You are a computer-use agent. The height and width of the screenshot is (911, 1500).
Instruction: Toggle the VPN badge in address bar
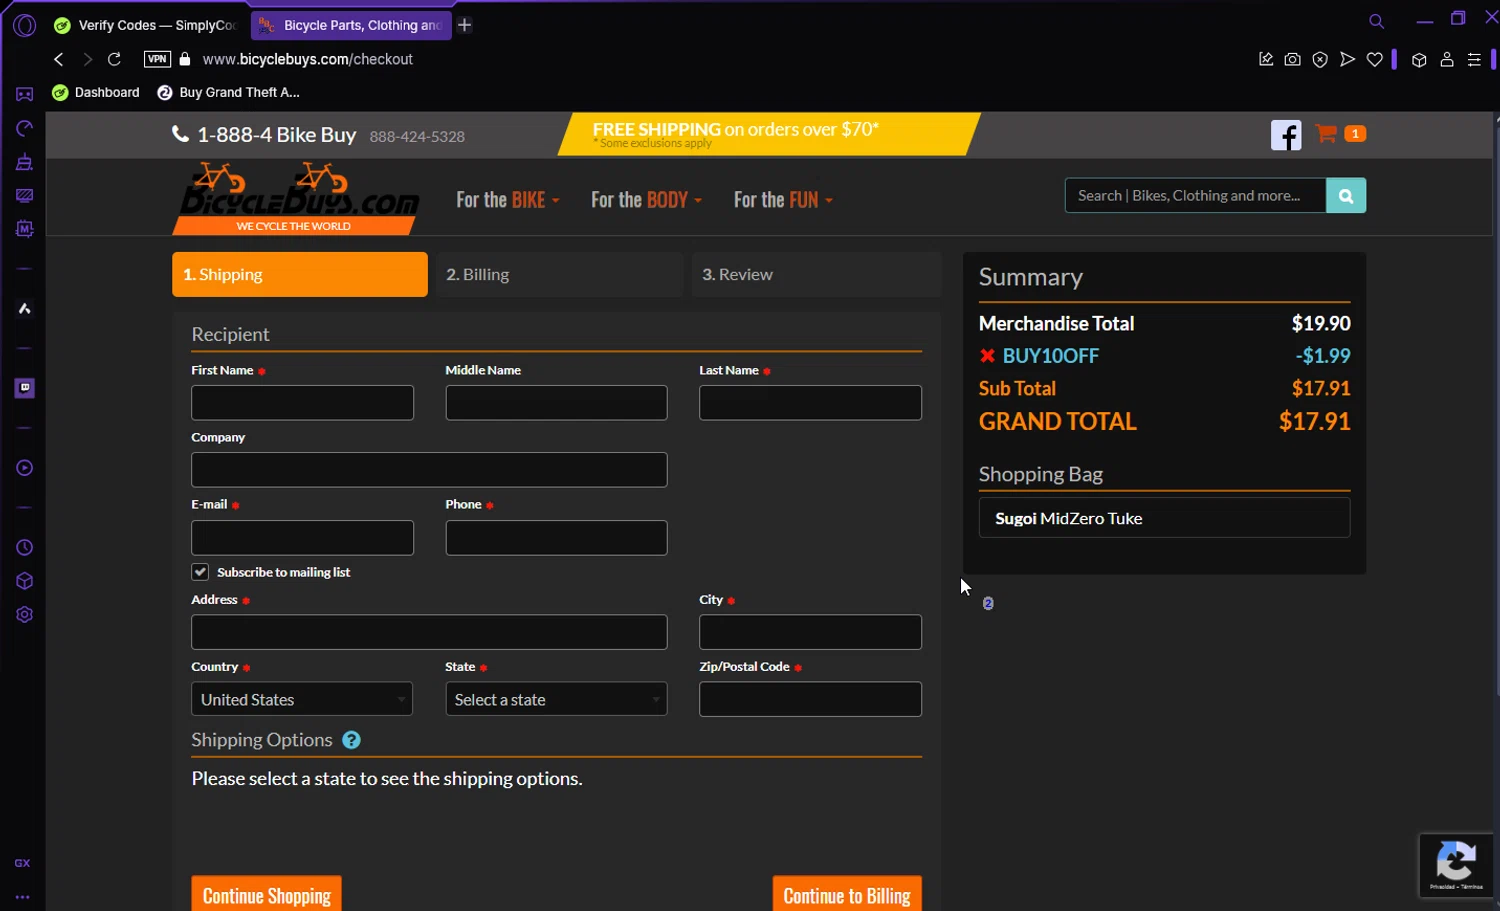point(157,59)
